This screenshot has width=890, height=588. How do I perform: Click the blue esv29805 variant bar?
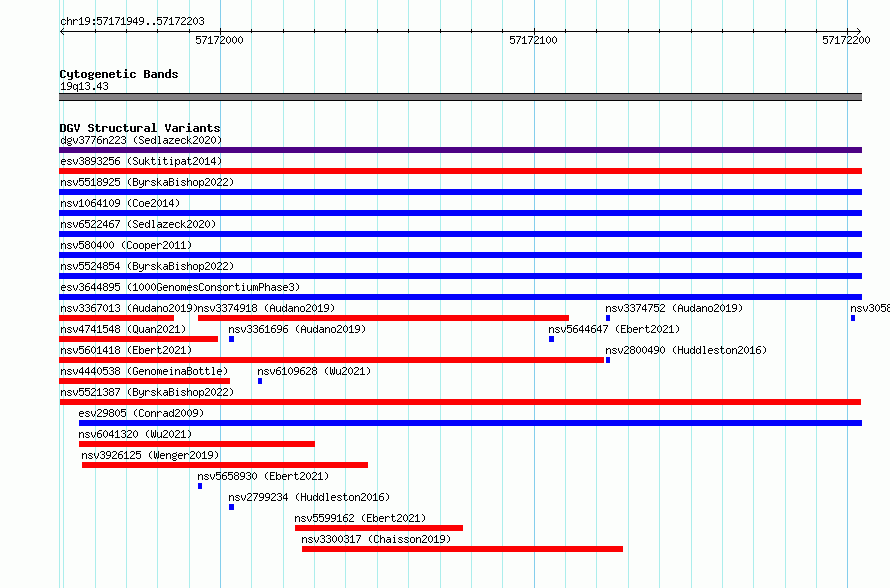(x=470, y=423)
